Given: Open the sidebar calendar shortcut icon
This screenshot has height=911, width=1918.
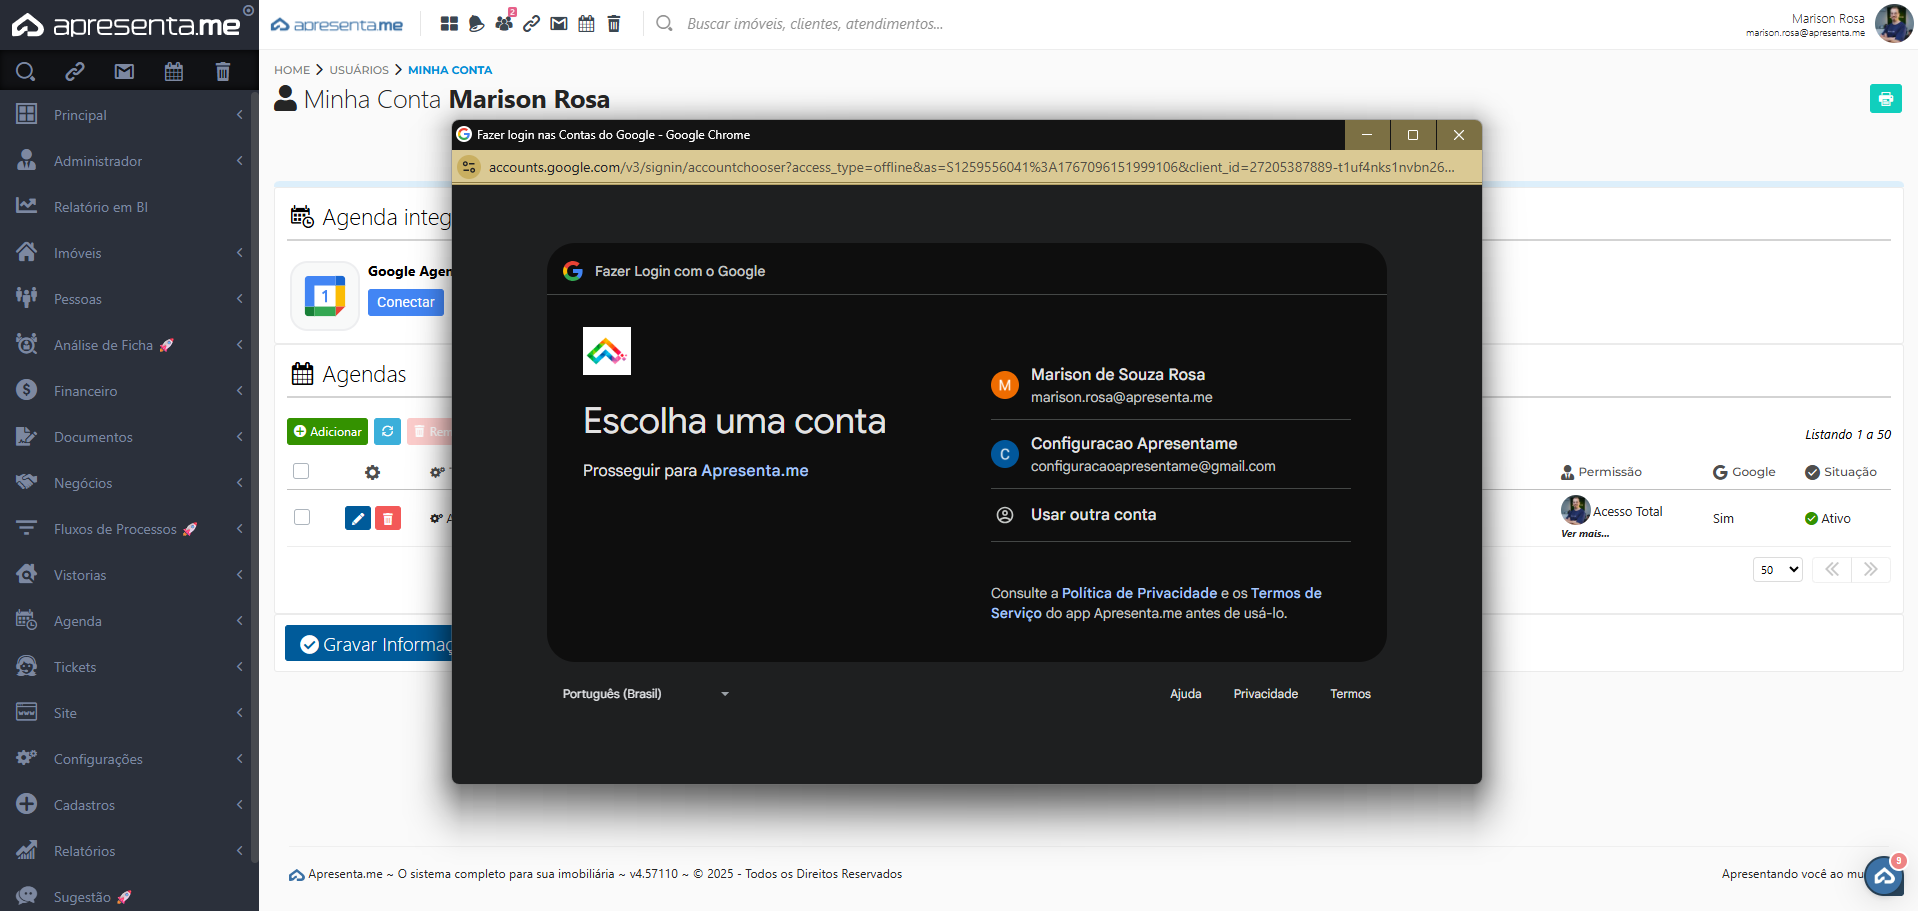Looking at the screenshot, I should (x=173, y=71).
